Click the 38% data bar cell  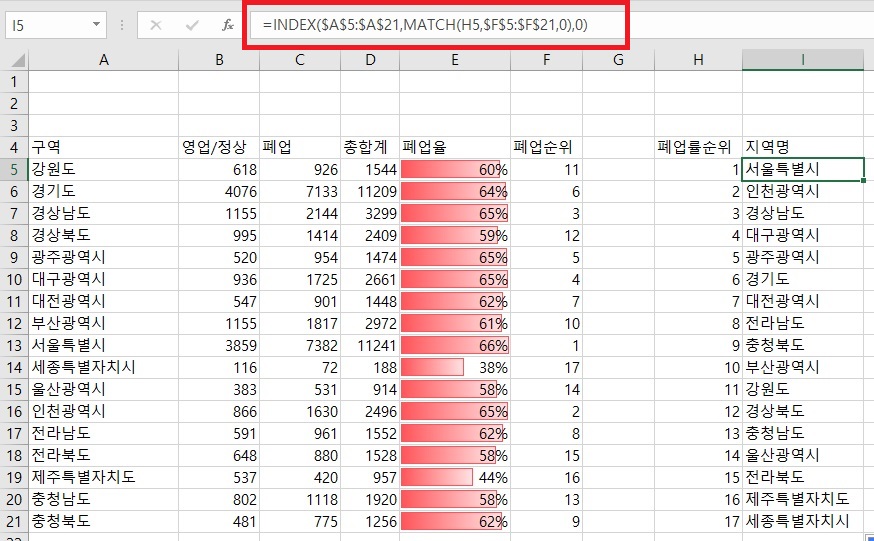455,367
